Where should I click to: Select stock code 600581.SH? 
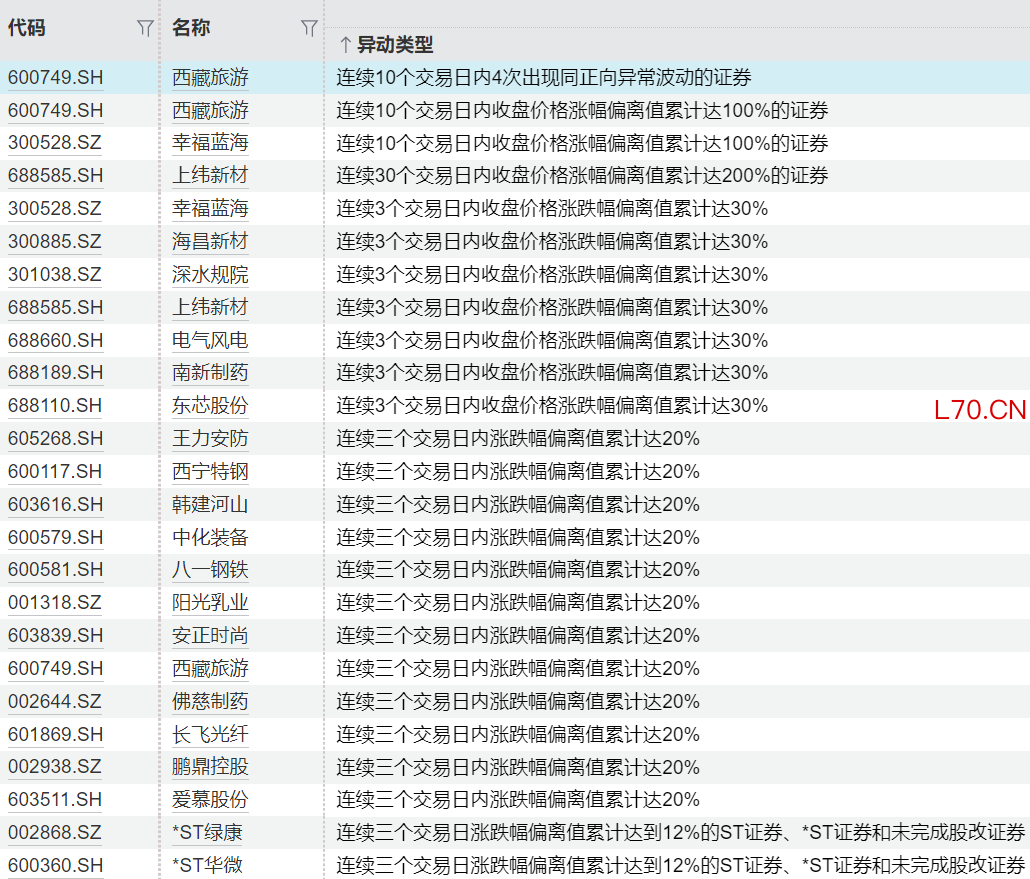pyautogui.click(x=55, y=569)
